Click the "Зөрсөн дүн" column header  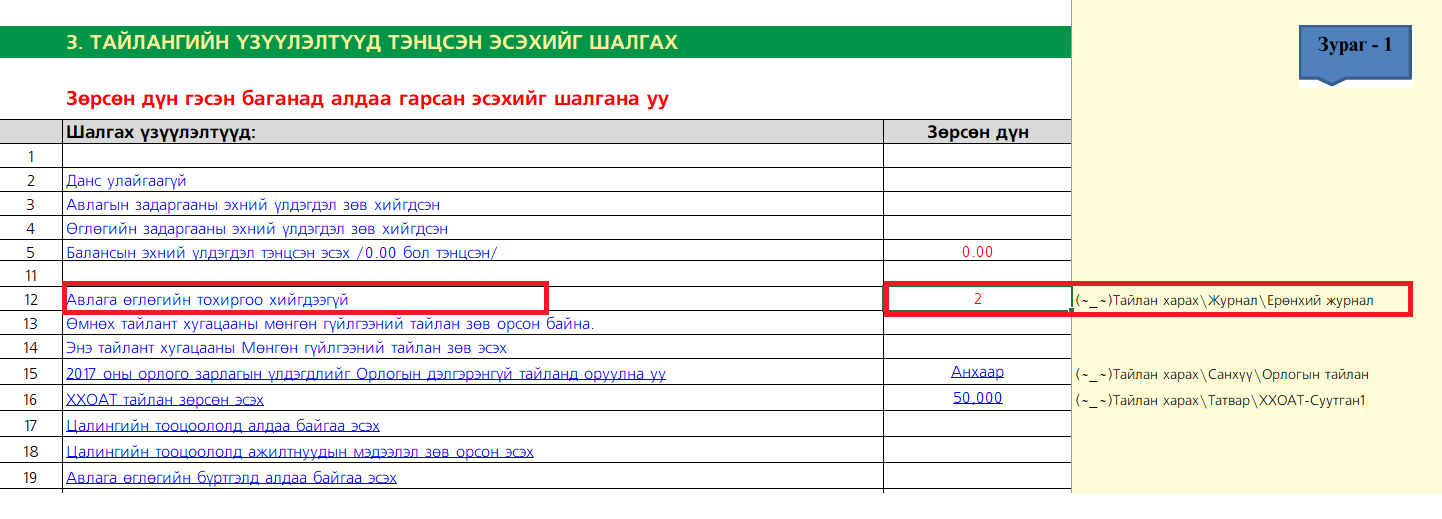tap(977, 132)
